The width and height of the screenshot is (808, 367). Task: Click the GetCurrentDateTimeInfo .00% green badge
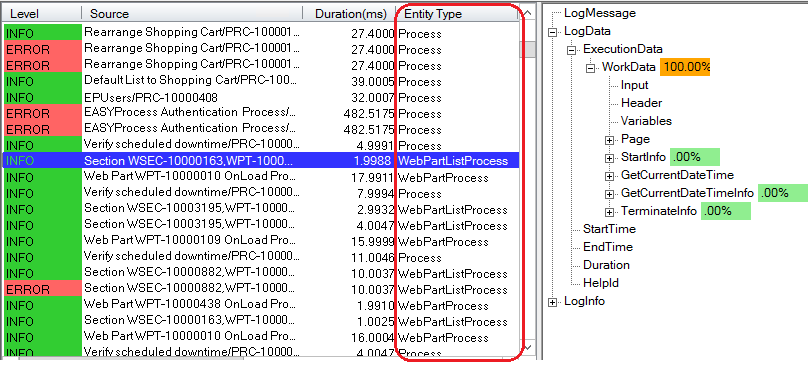[783, 193]
